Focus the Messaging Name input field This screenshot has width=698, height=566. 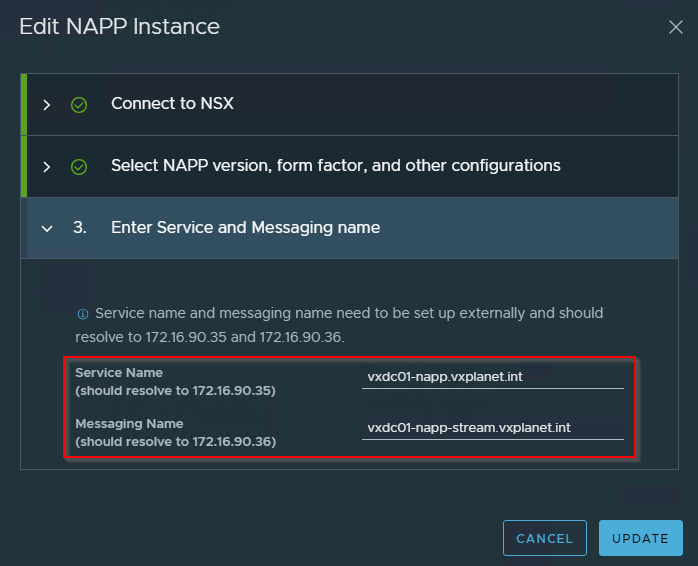pos(493,427)
